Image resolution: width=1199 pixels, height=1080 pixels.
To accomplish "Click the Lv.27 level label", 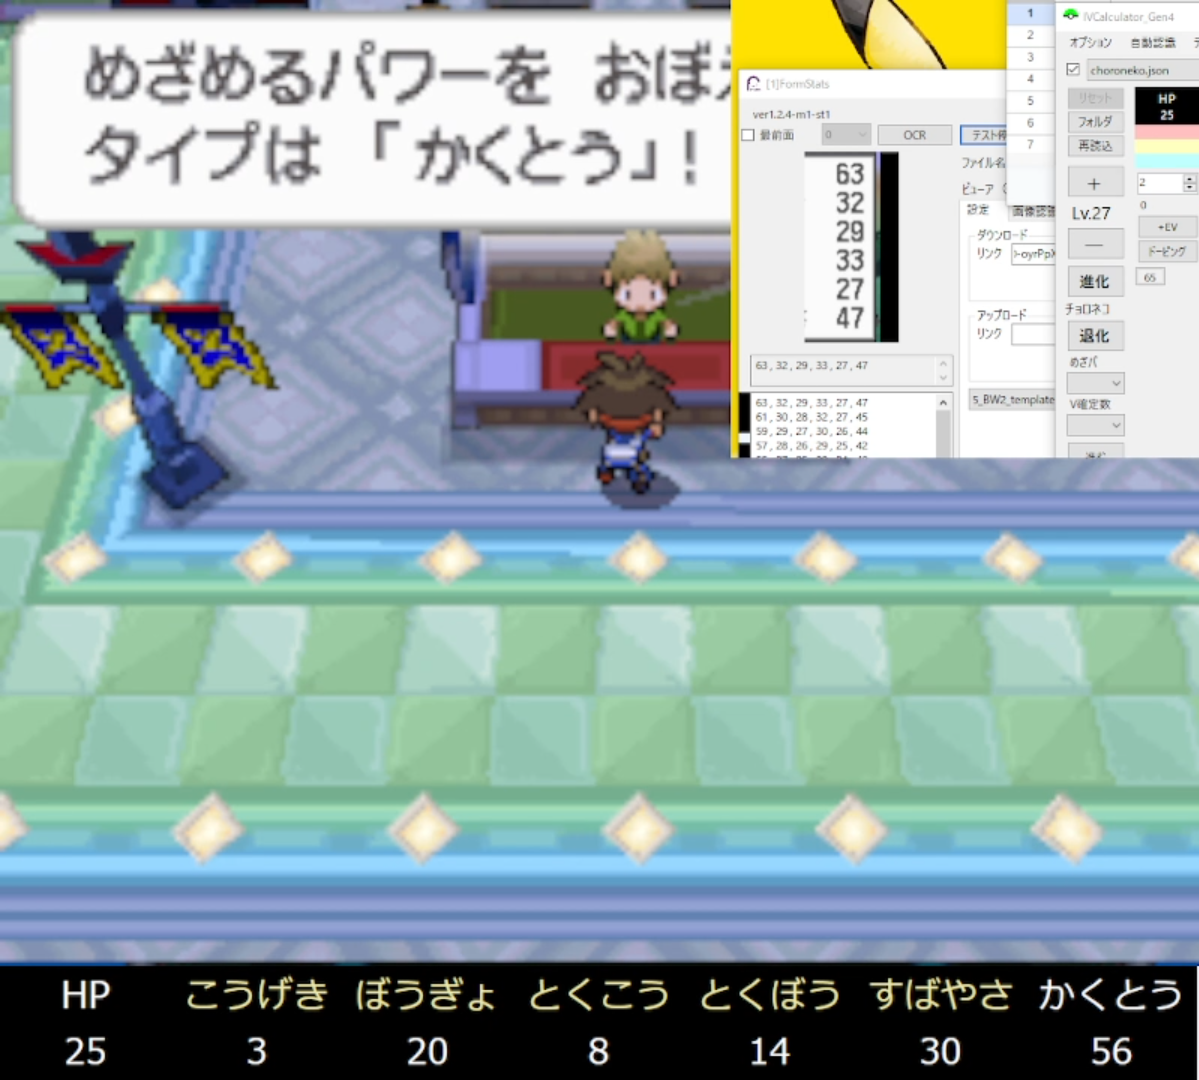I will click(1090, 213).
